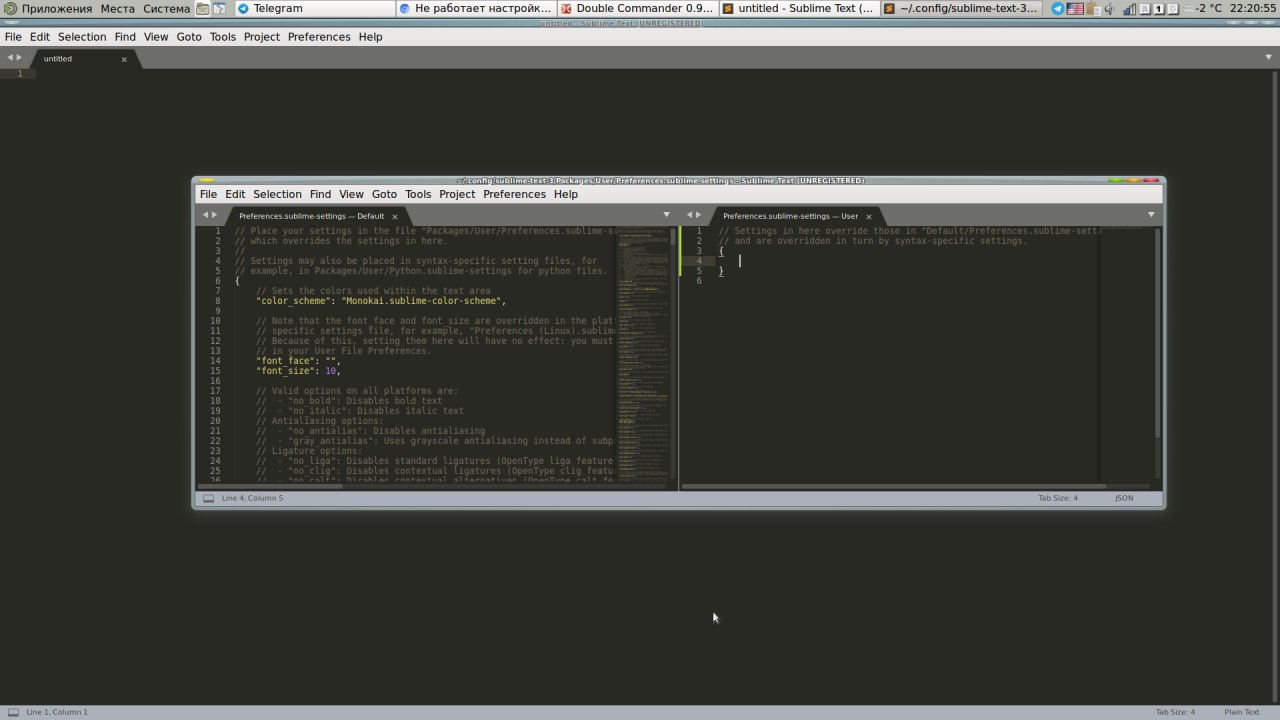
Task: Open Tab Size: 4 selector in untitled window
Action: (1175, 712)
